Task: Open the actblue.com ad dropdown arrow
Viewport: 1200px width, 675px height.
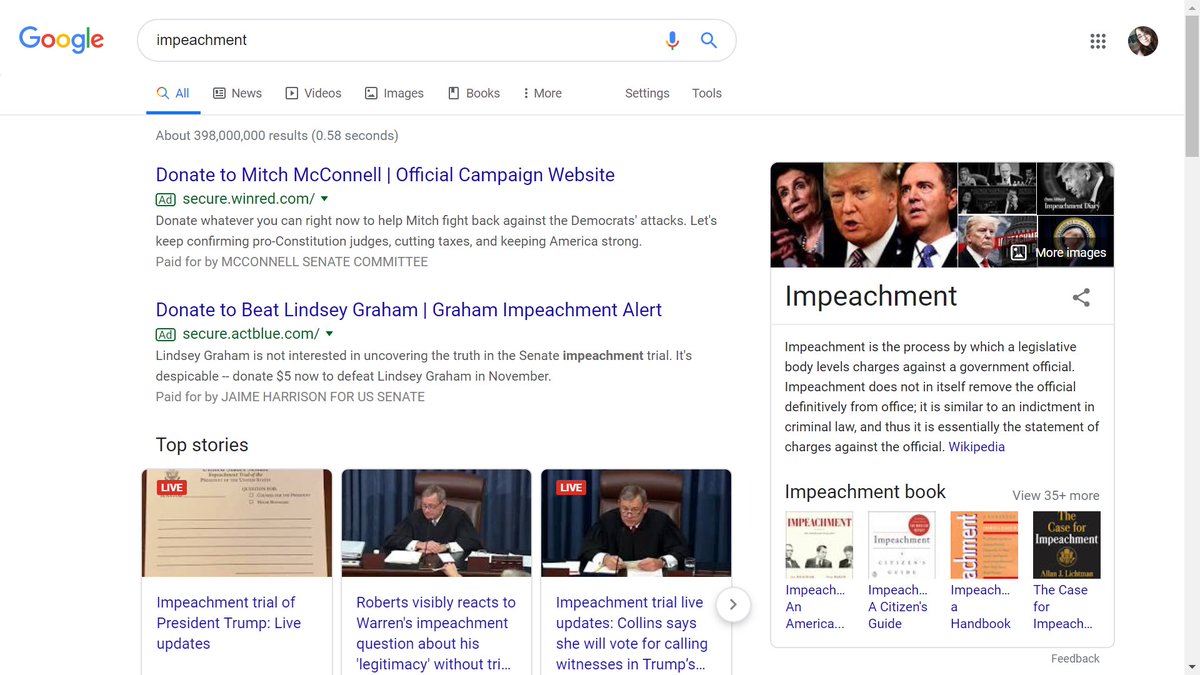Action: (330, 334)
